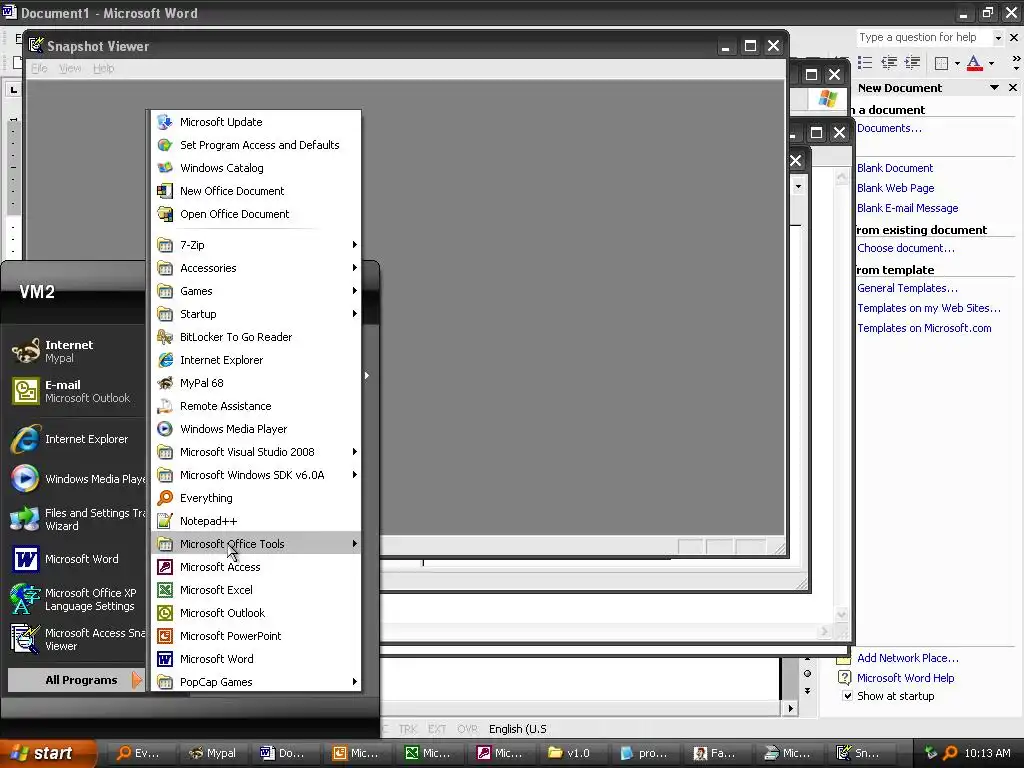Image resolution: width=1024 pixels, height=768 pixels.
Task: Click Word borders toolbar icon
Action: [x=942, y=63]
